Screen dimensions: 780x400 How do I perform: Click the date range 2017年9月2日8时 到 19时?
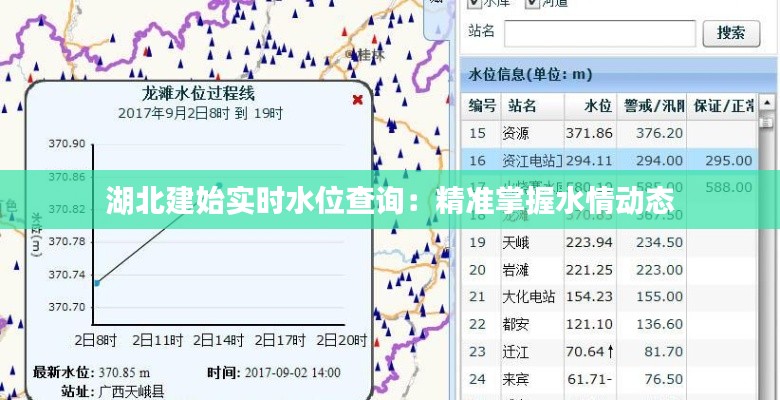tap(200, 113)
